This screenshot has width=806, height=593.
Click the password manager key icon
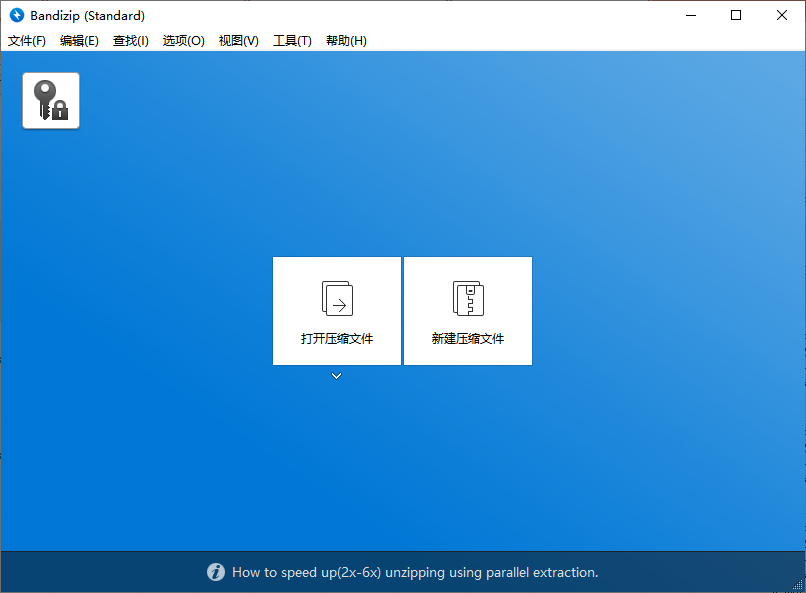point(50,100)
